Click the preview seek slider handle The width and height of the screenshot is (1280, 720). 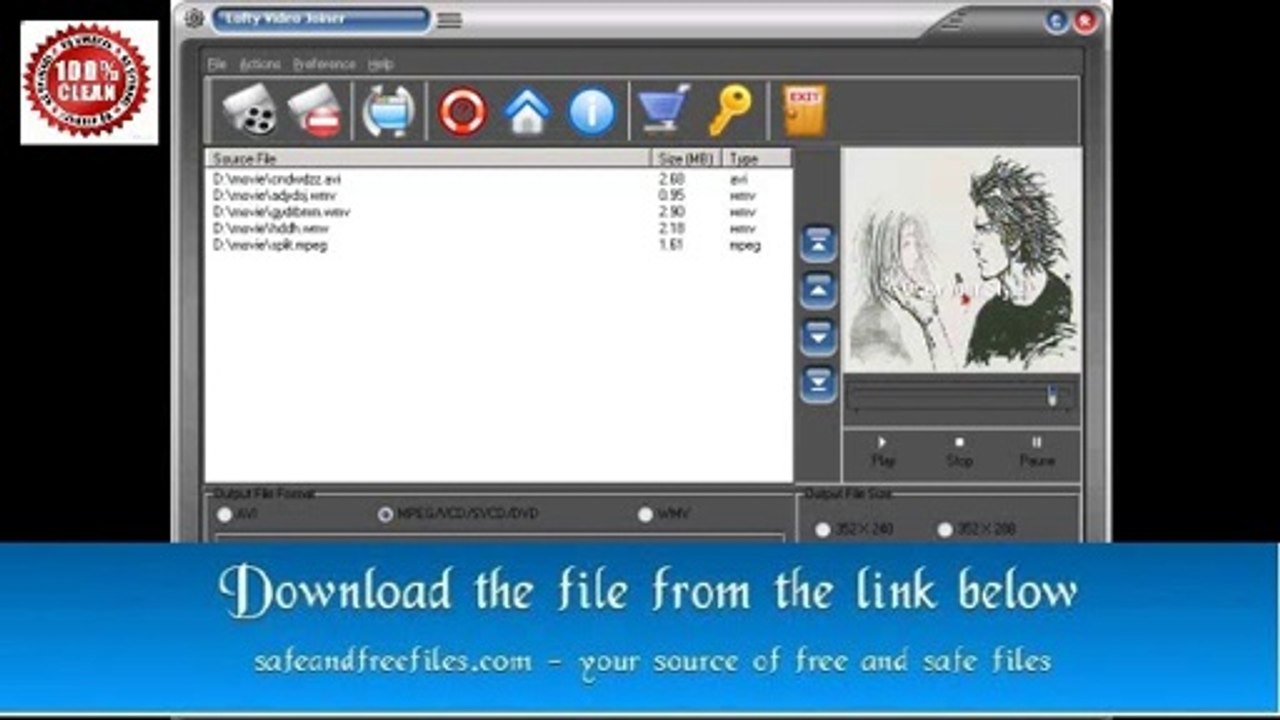point(1053,396)
